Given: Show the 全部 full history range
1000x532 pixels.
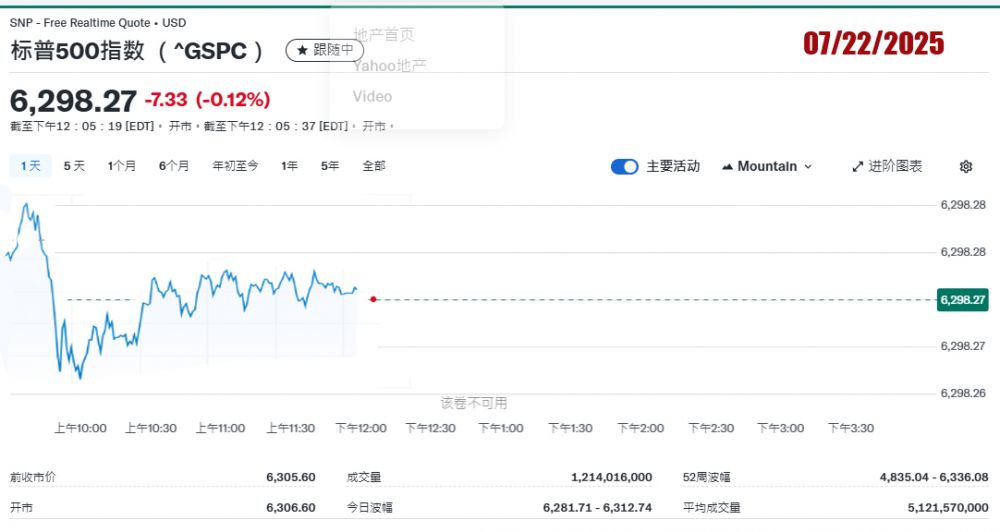Looking at the screenshot, I should 373,166.
